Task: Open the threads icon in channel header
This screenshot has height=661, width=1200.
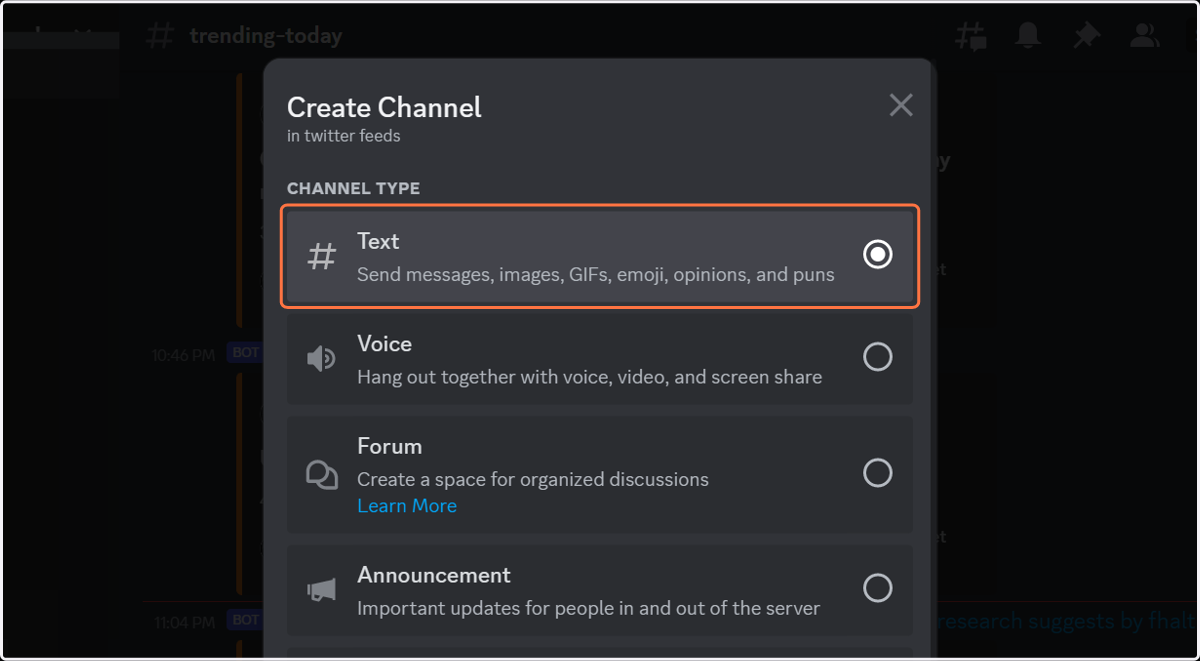Action: click(x=971, y=36)
